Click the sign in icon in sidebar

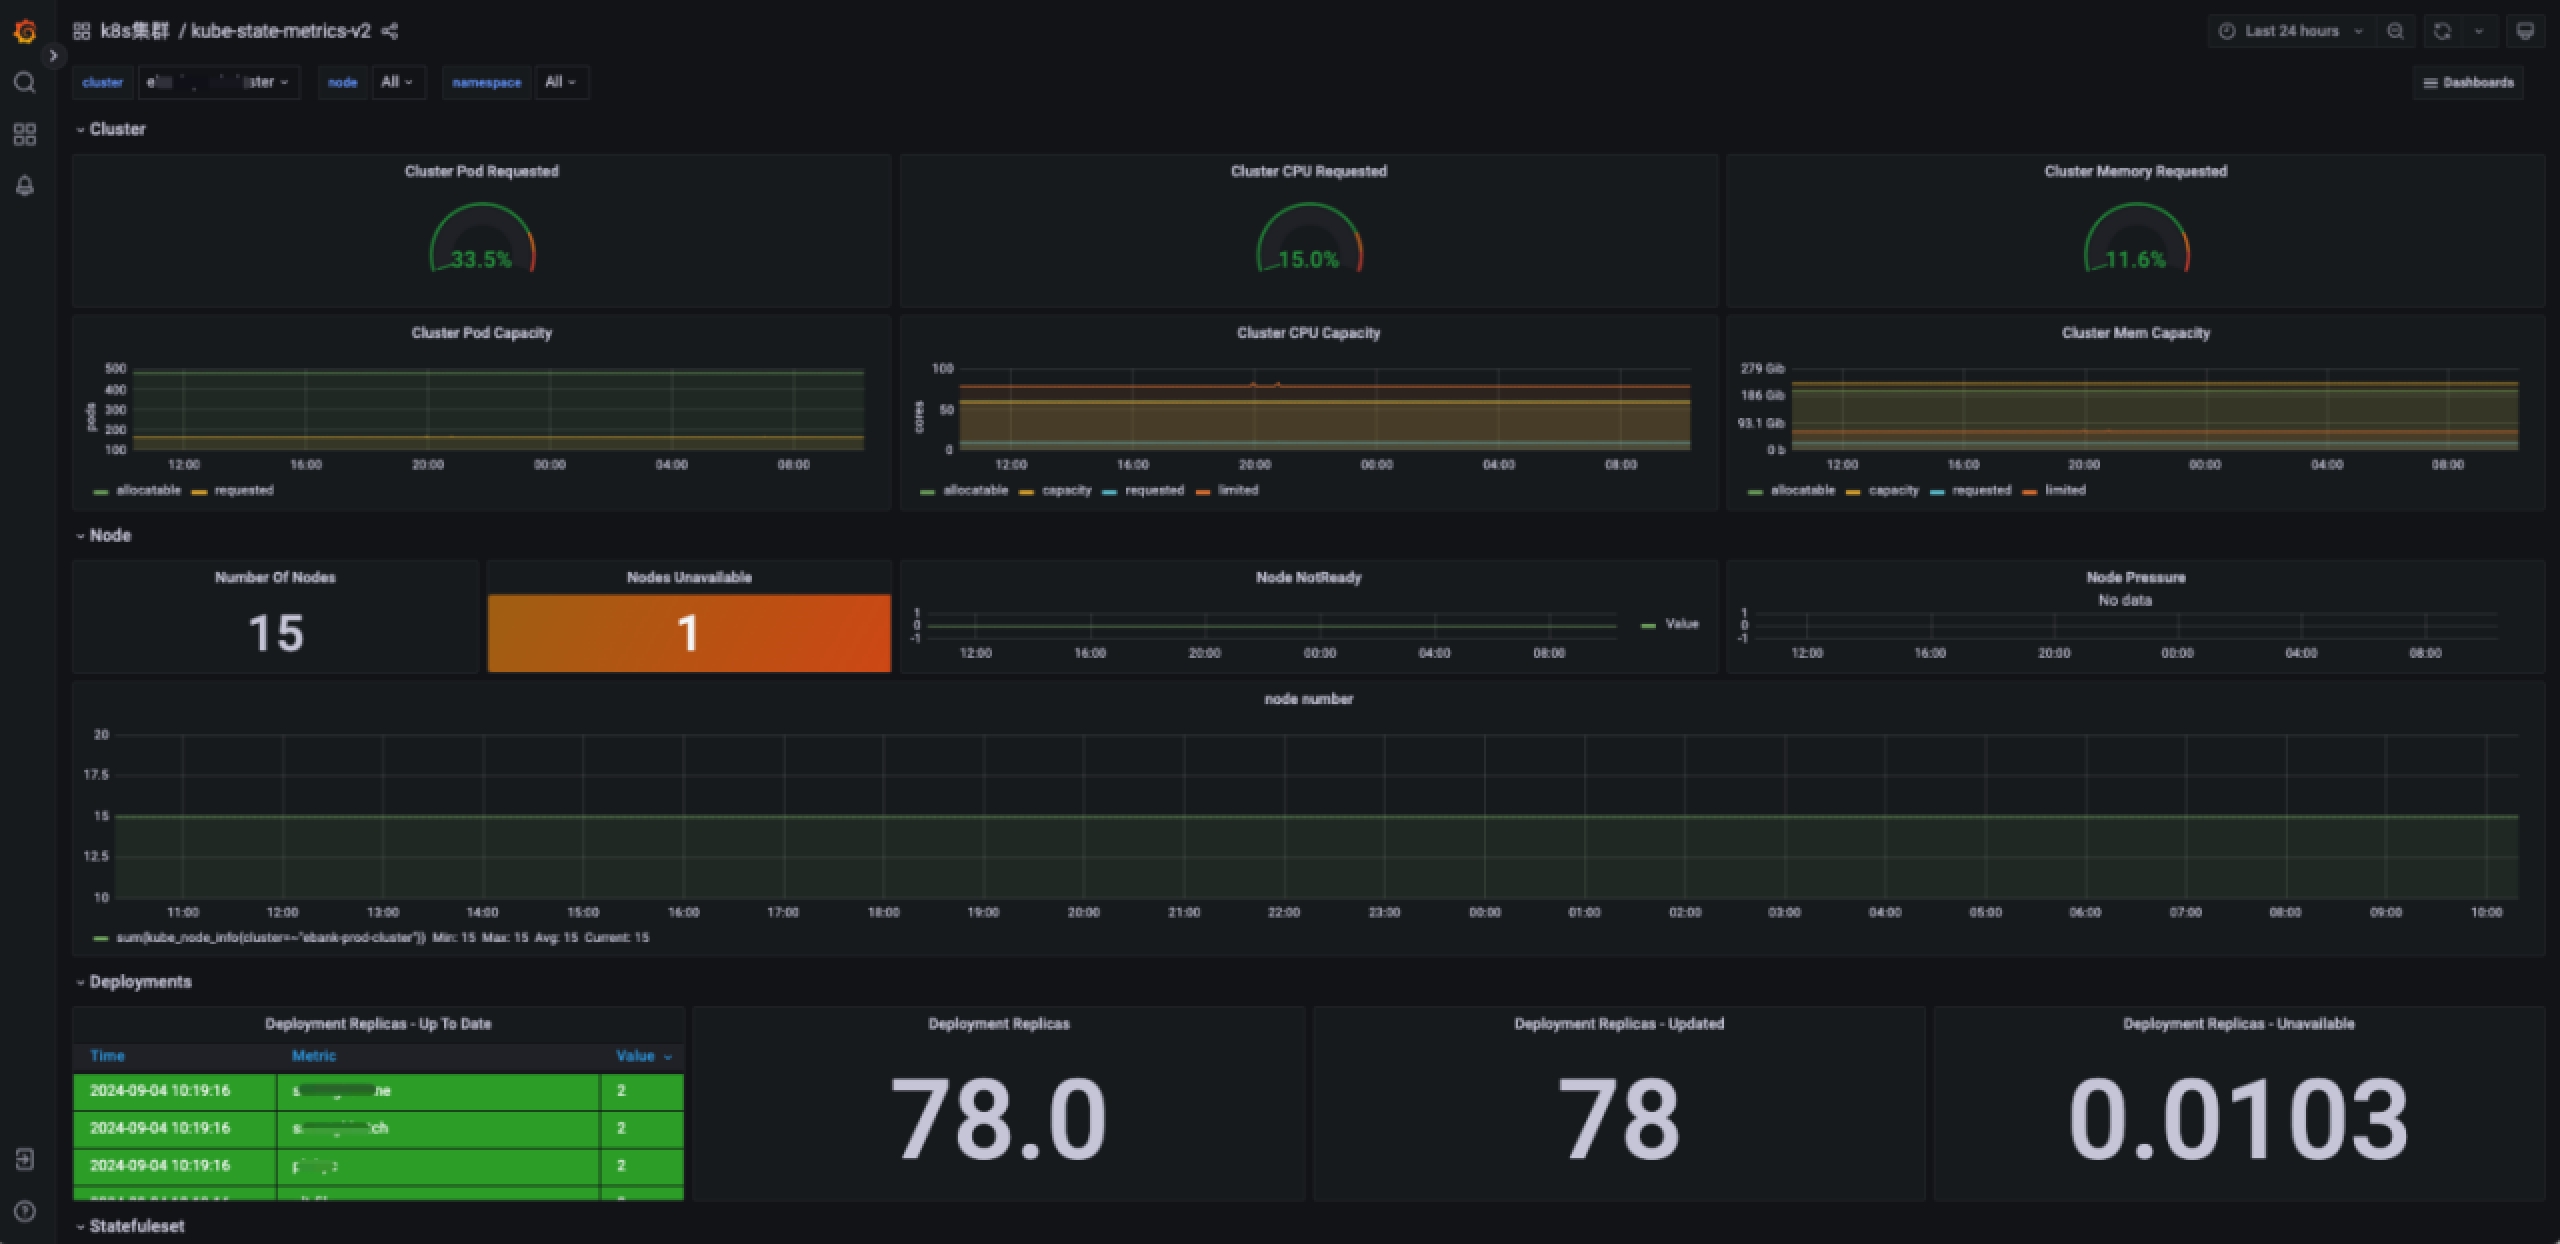[25, 1159]
